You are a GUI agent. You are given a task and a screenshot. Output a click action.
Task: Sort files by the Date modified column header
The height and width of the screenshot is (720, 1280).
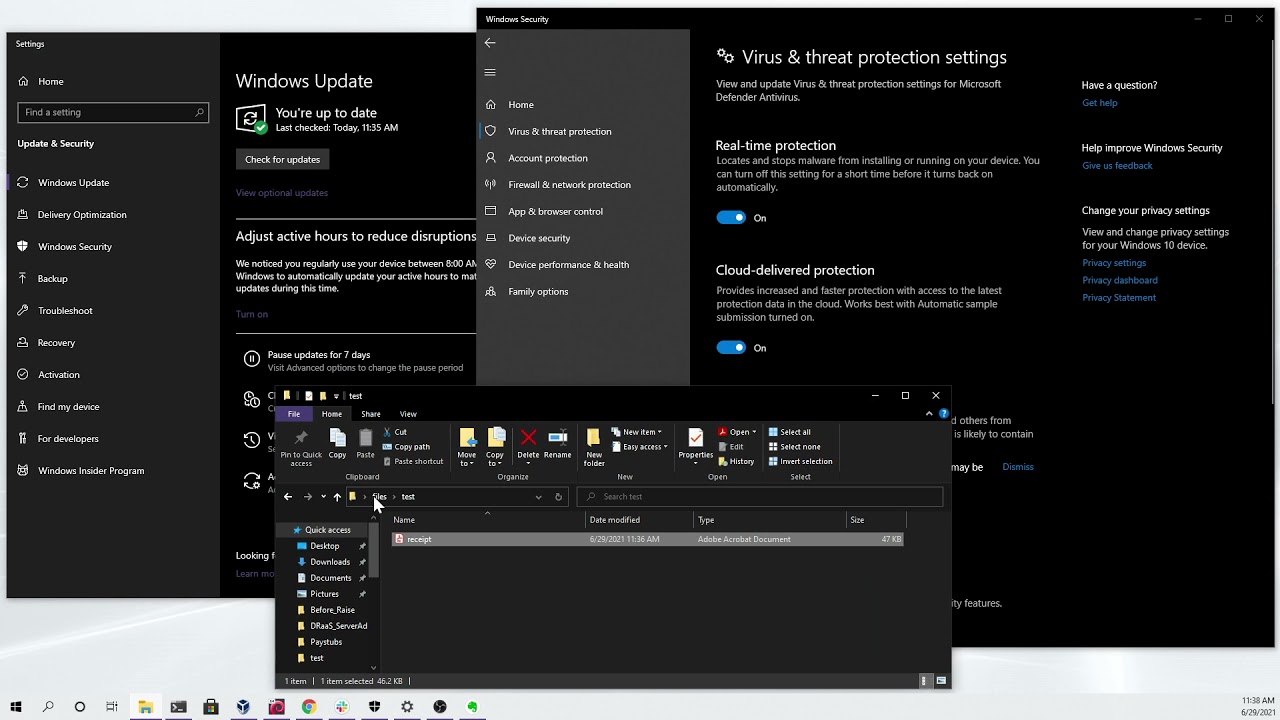640,520
